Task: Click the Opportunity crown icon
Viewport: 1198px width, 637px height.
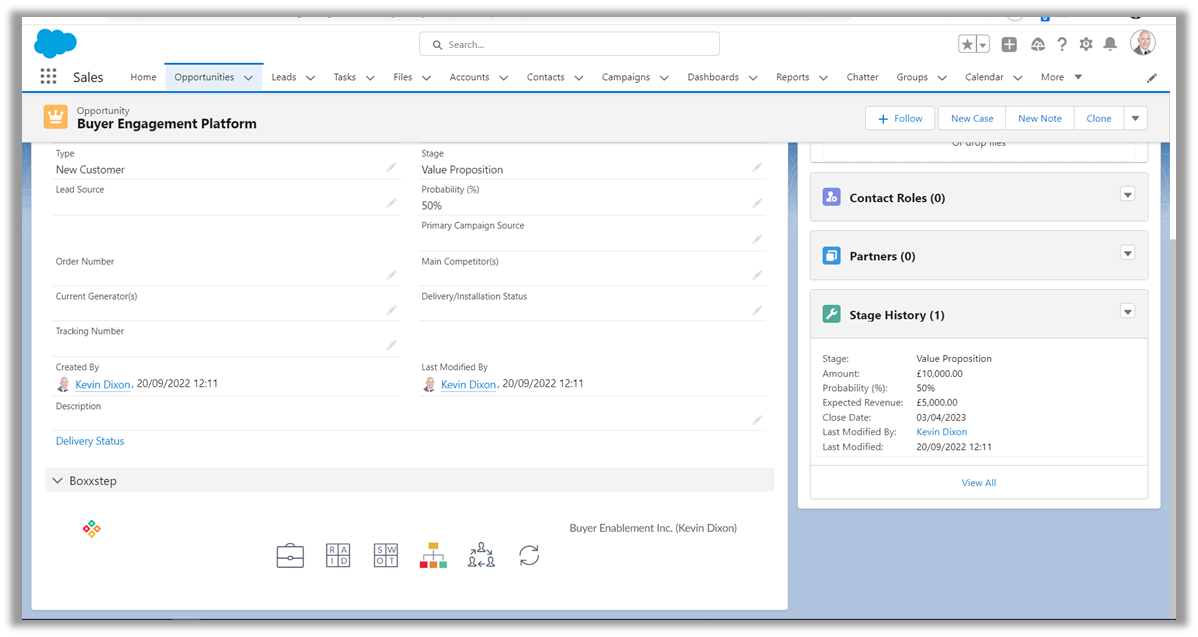Action: [56, 117]
